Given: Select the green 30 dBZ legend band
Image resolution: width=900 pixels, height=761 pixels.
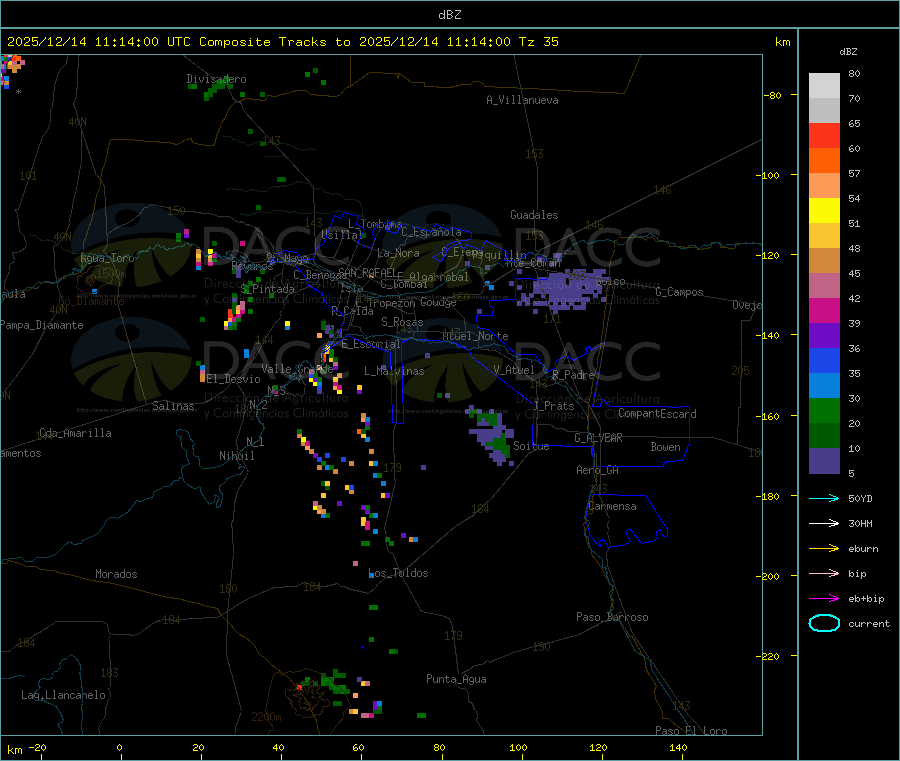Looking at the screenshot, I should [x=824, y=410].
